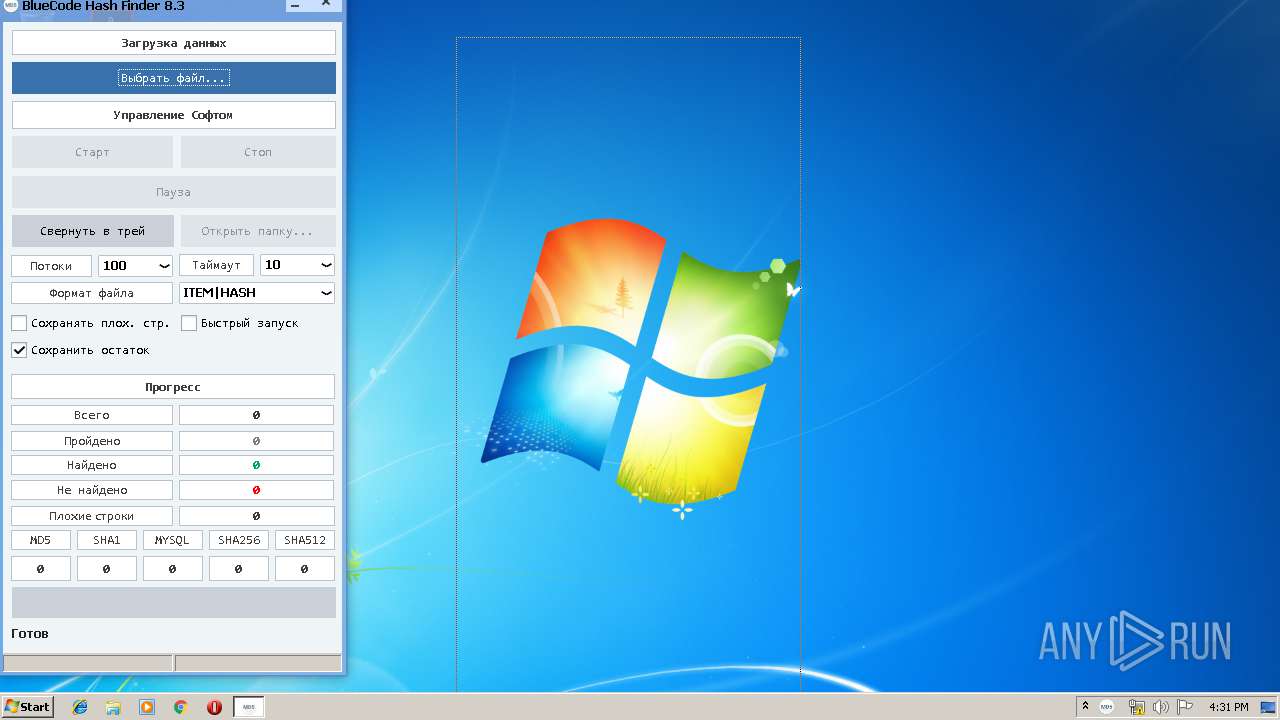Click the Пауза button
Image resolution: width=1280 pixels, height=720 pixels.
174,192
